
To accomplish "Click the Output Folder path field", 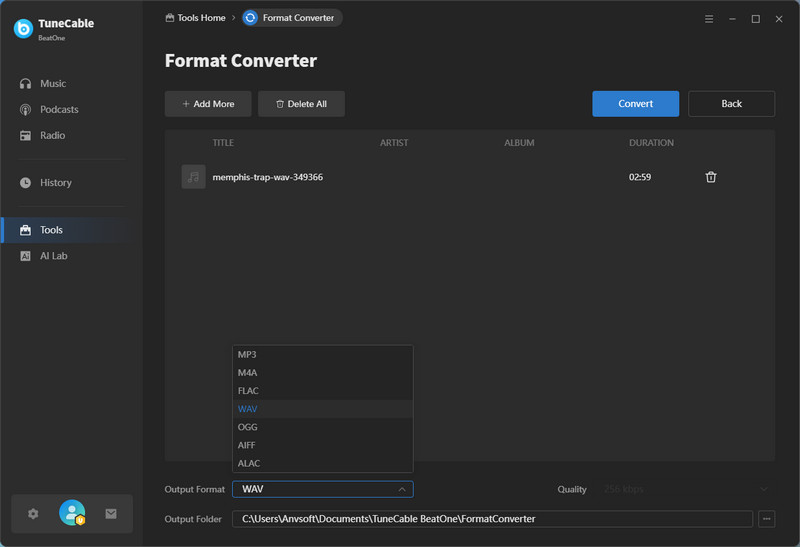I will click(x=492, y=519).
